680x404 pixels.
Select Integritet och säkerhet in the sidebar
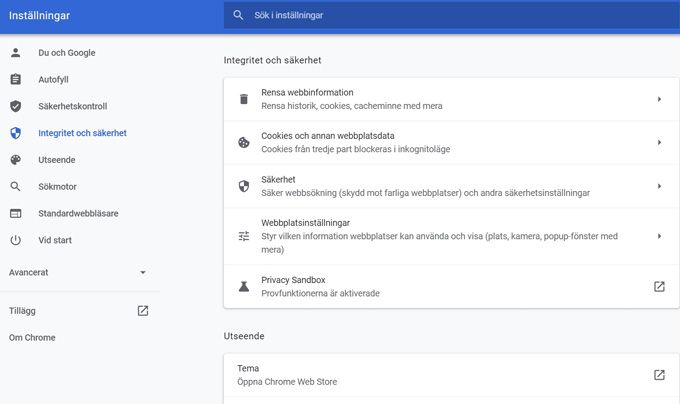[x=82, y=133]
